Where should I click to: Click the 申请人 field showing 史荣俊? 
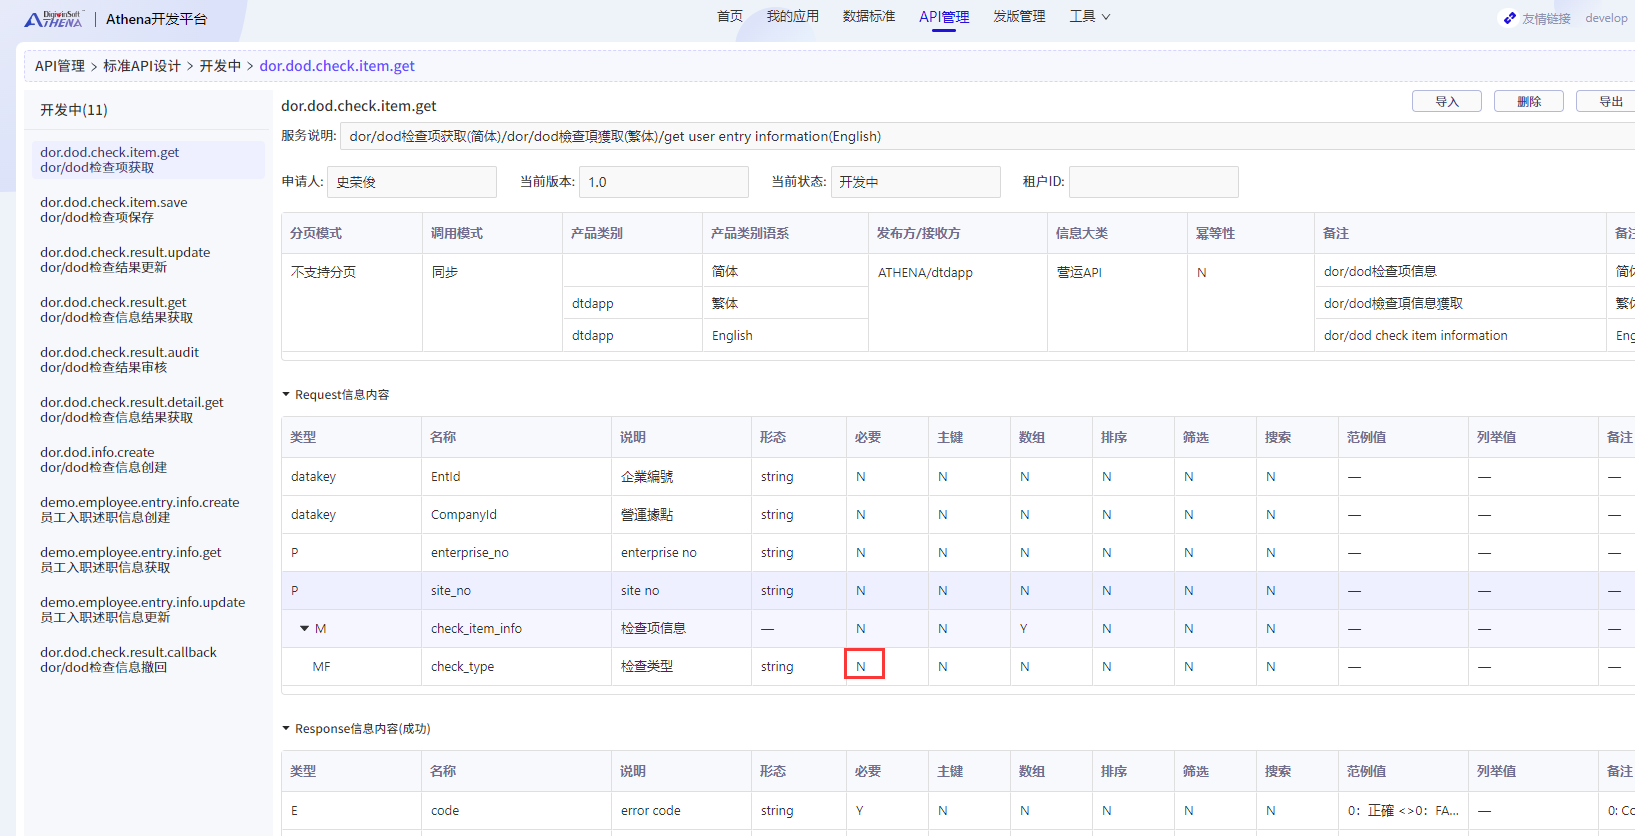coord(412,182)
